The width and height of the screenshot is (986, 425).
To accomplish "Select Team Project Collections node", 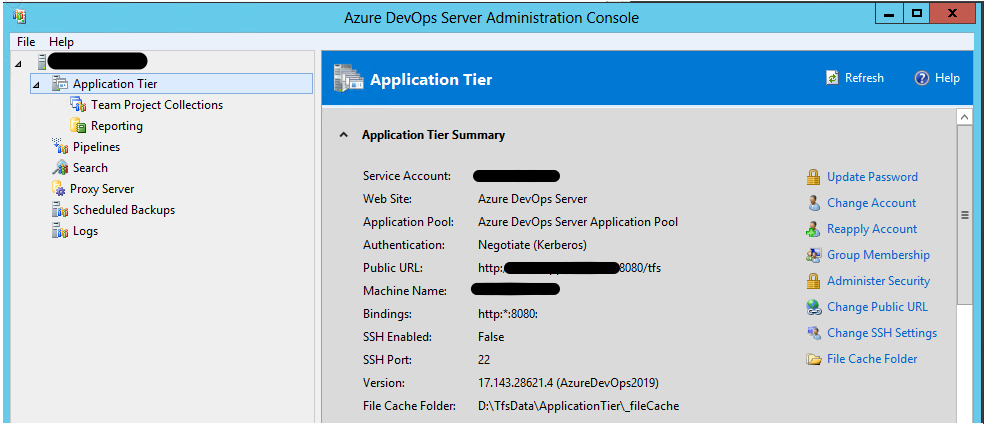I will (157, 105).
